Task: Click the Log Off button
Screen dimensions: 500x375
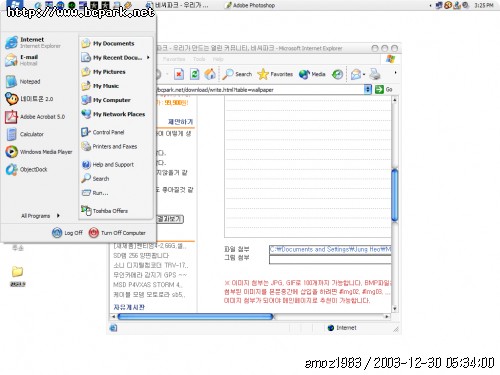Action: click(x=67, y=233)
